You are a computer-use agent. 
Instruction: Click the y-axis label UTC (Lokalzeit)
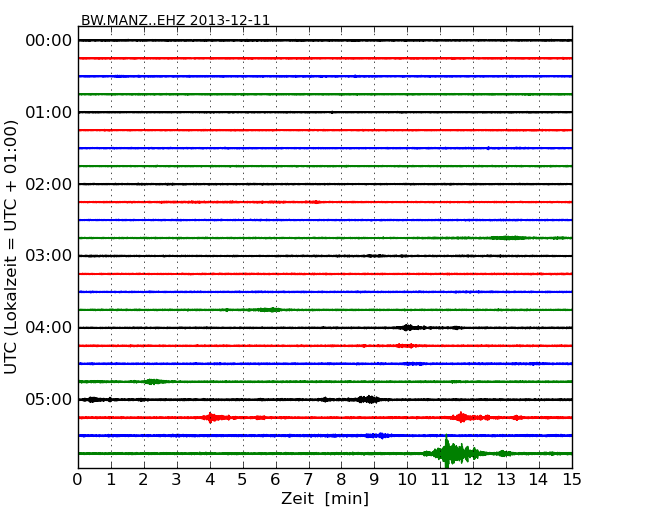pos(12,246)
